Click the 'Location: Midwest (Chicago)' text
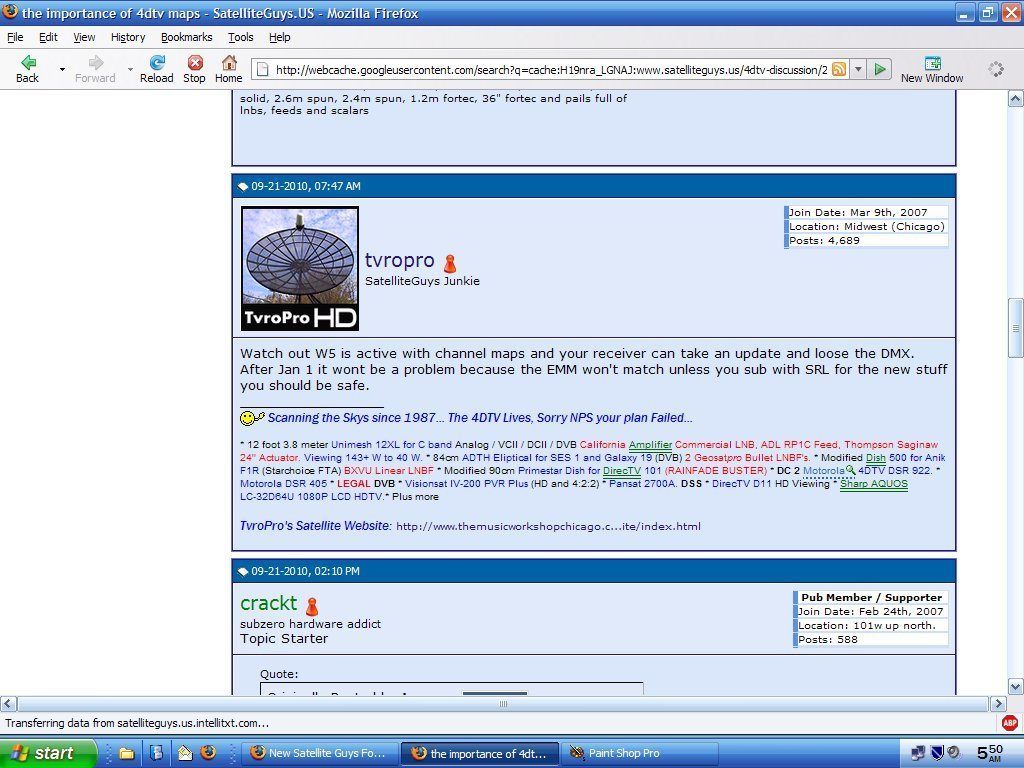The width and height of the screenshot is (1024, 768). tap(867, 227)
